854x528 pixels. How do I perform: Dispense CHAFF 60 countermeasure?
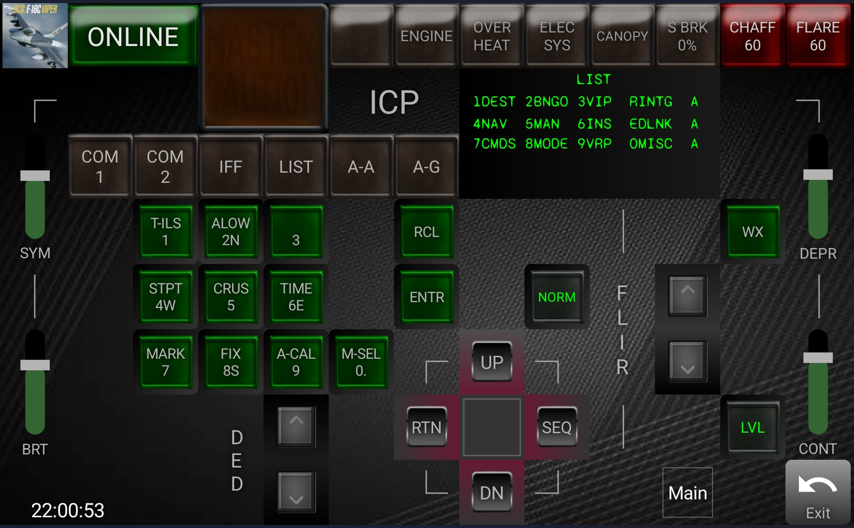(x=752, y=37)
